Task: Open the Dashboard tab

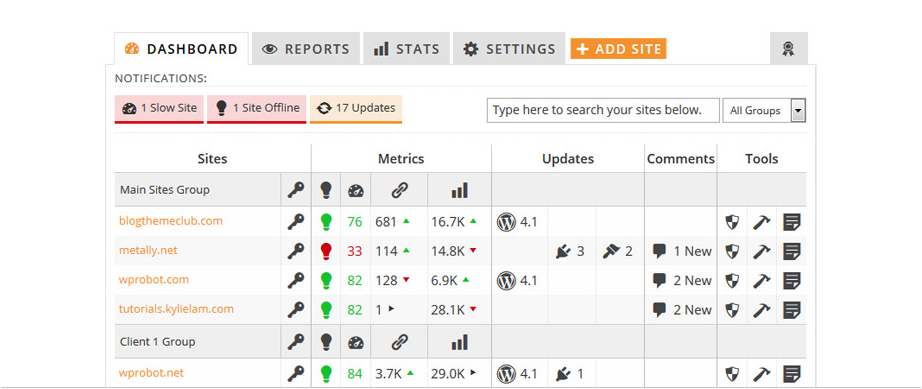Action: tap(181, 49)
